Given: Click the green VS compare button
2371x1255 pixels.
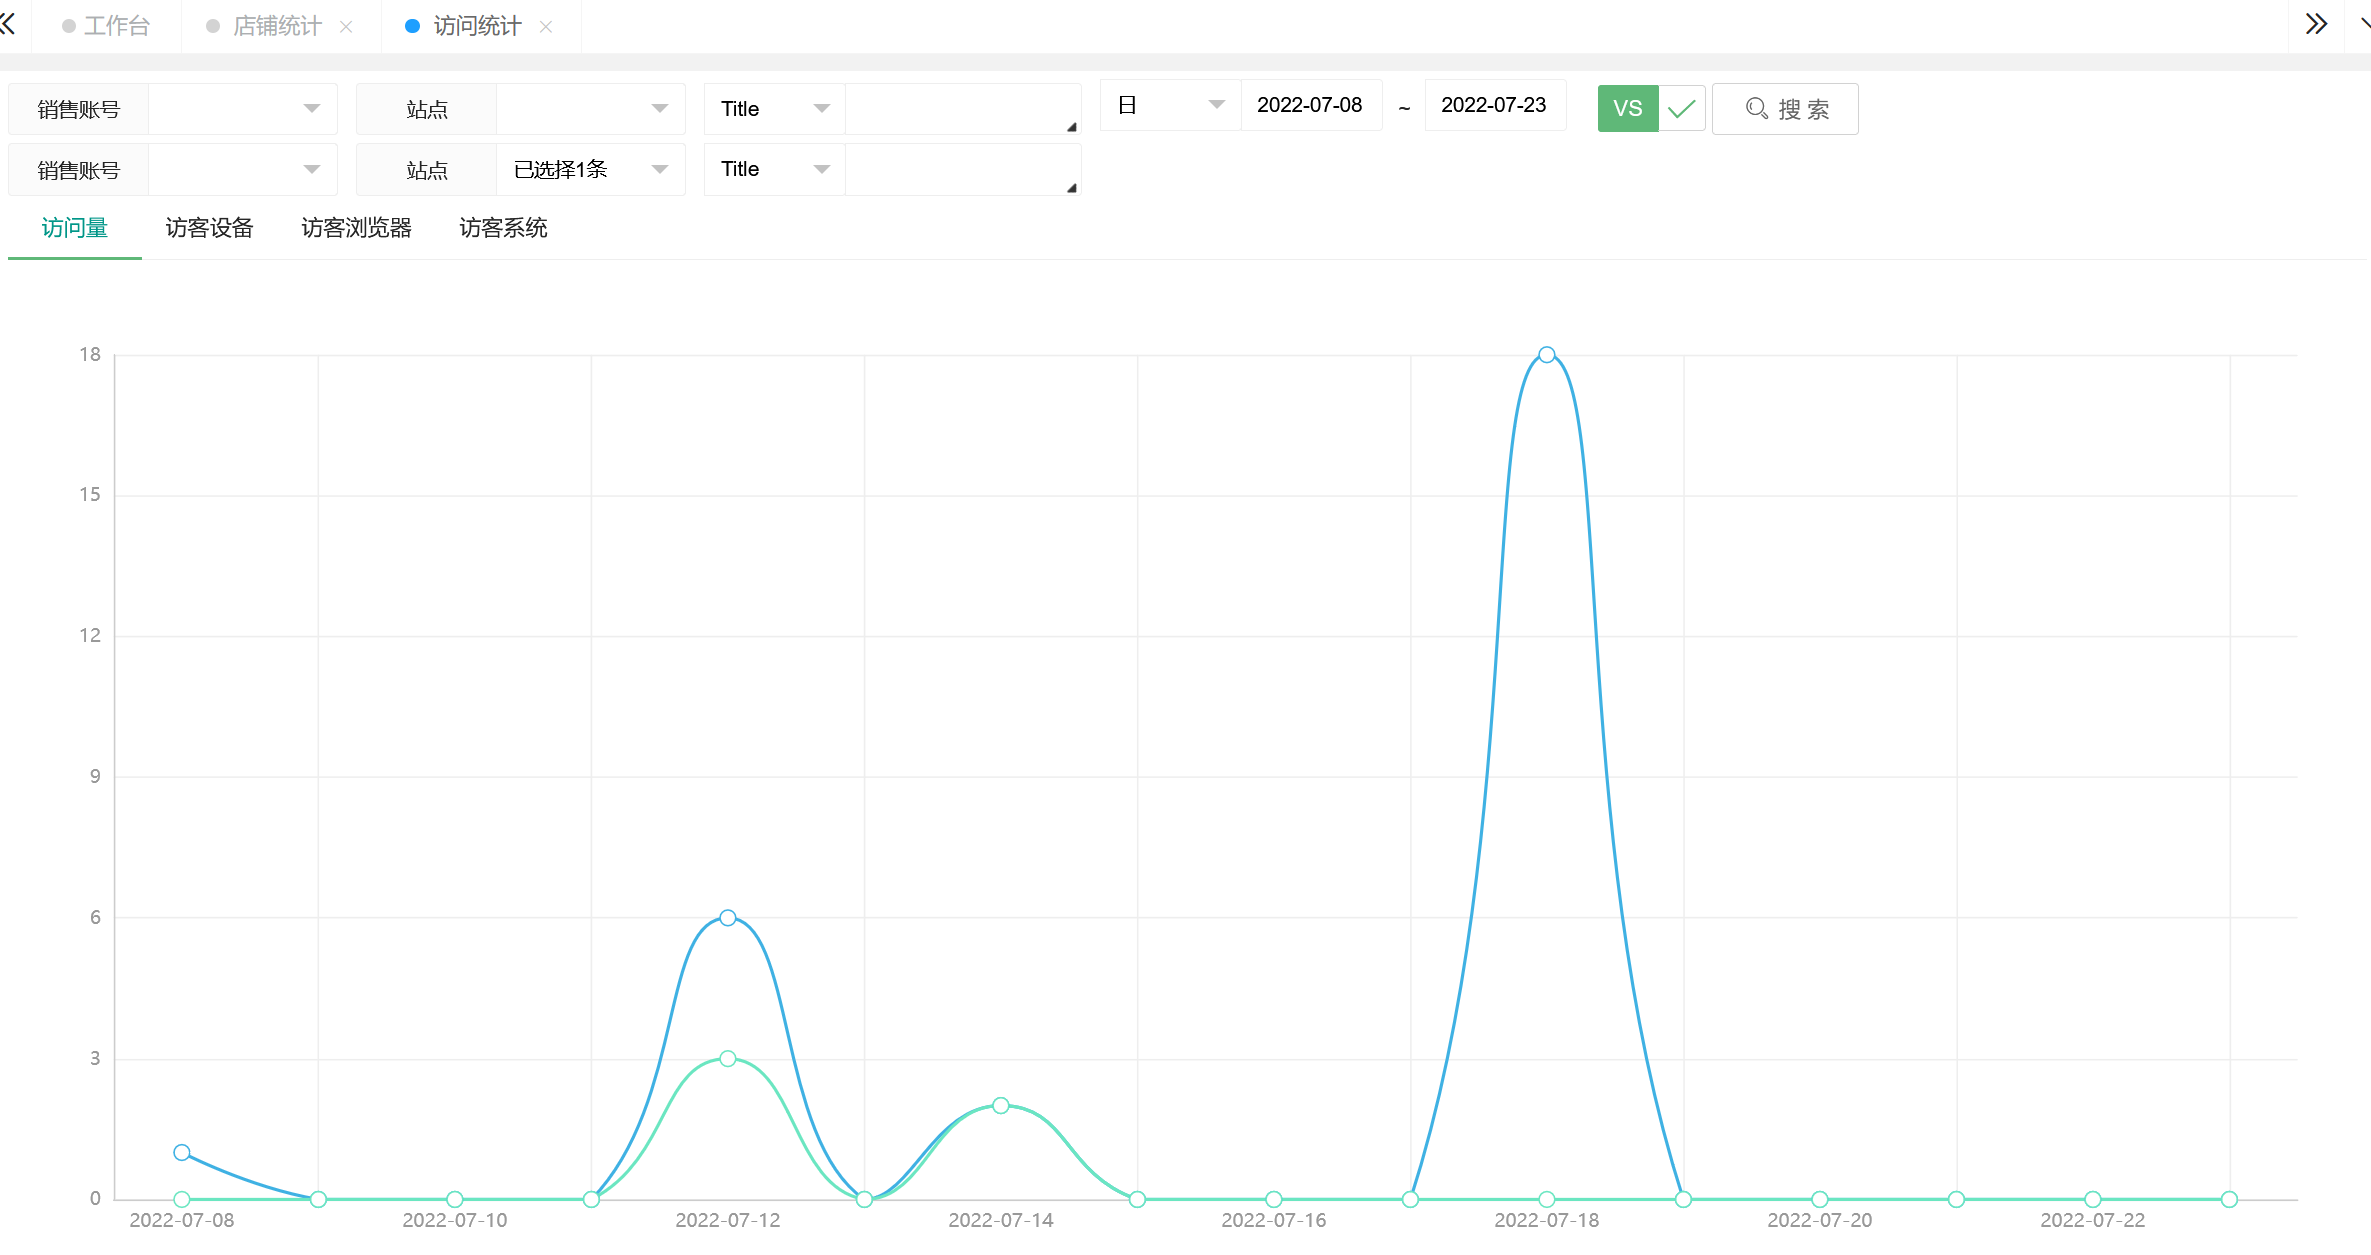Looking at the screenshot, I should pyautogui.click(x=1628, y=109).
